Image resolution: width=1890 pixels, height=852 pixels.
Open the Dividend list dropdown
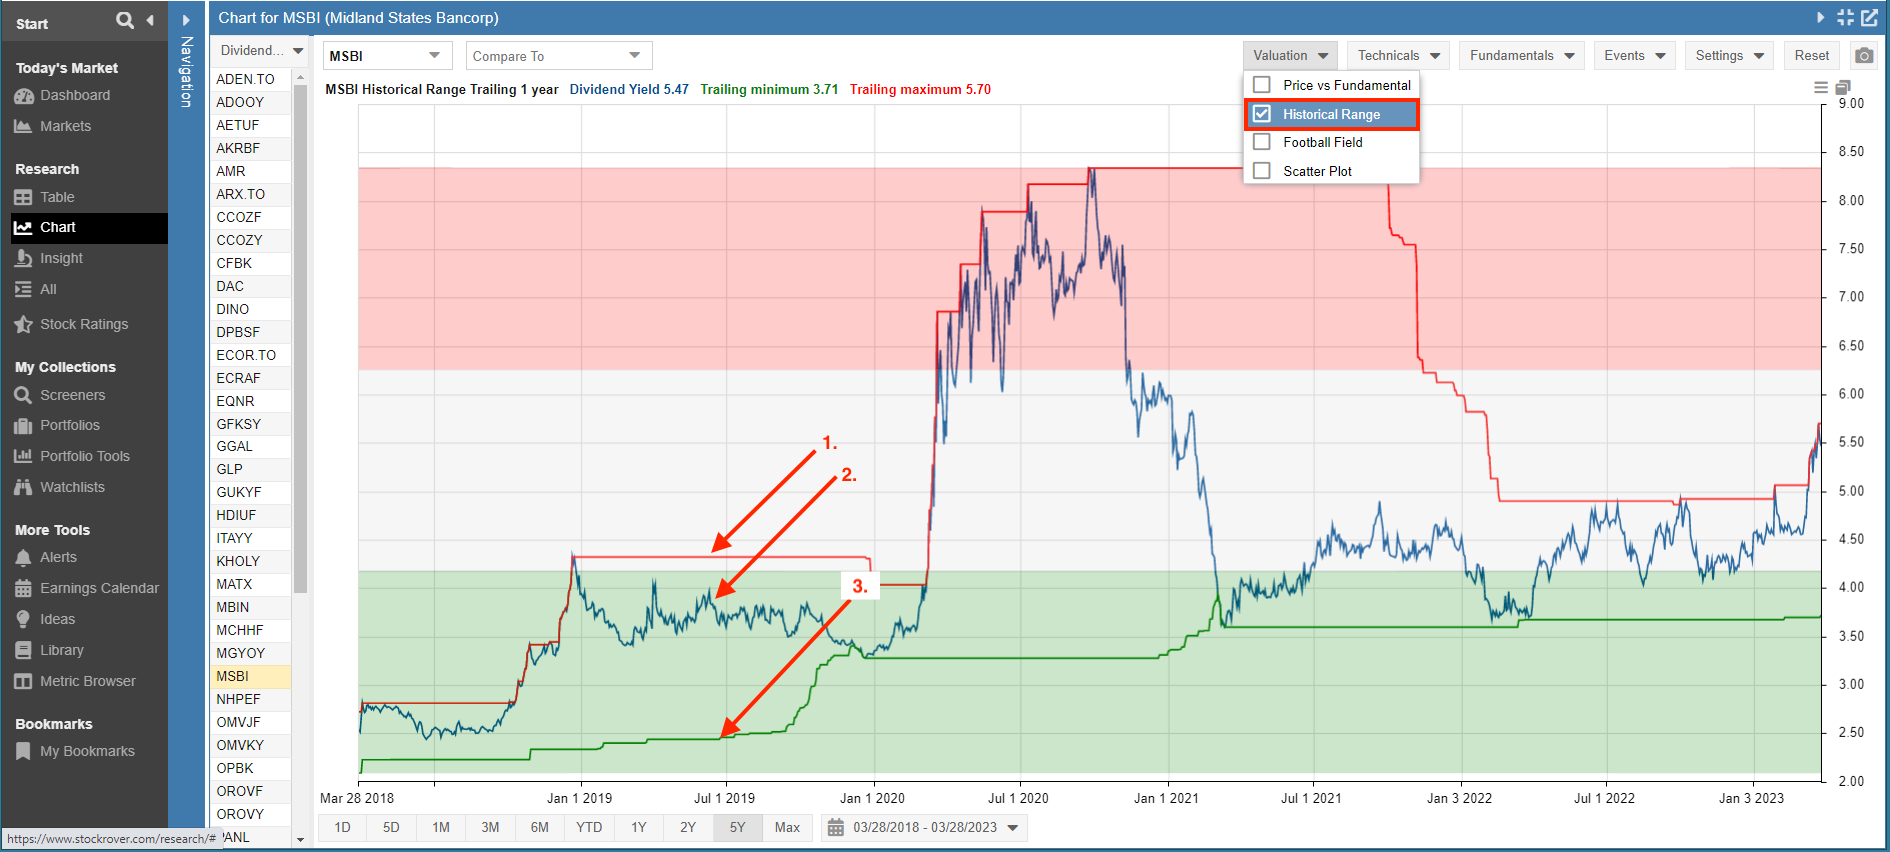261,51
